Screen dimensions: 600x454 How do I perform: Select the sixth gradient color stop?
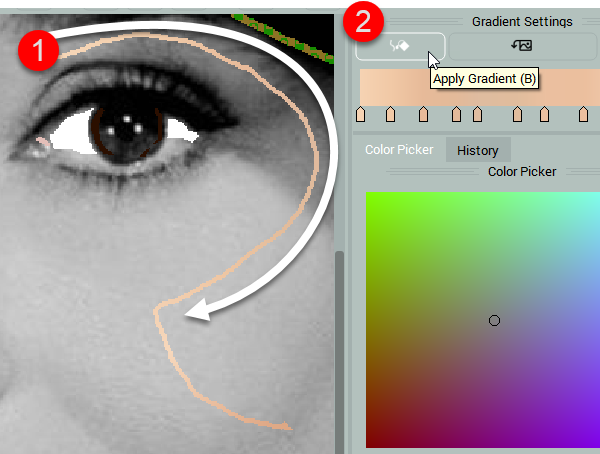(x=517, y=114)
